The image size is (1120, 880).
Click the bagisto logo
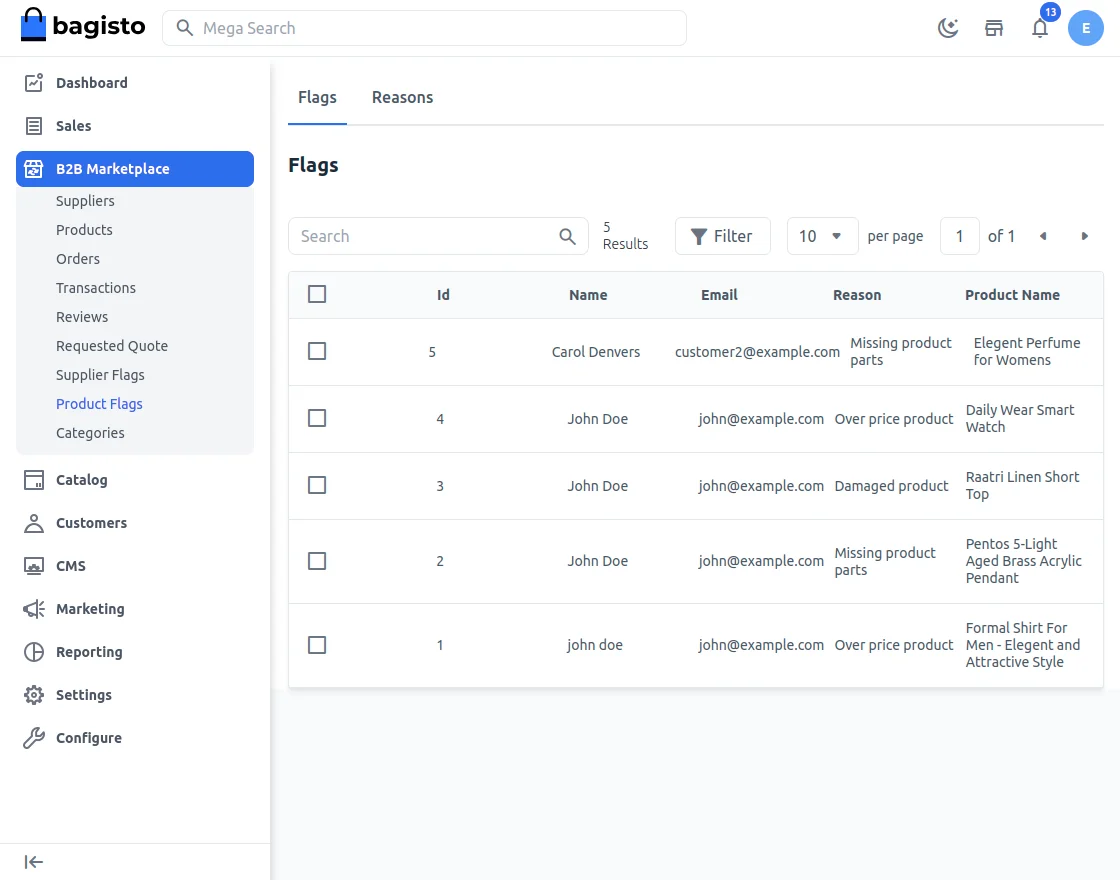pyautogui.click(x=83, y=27)
